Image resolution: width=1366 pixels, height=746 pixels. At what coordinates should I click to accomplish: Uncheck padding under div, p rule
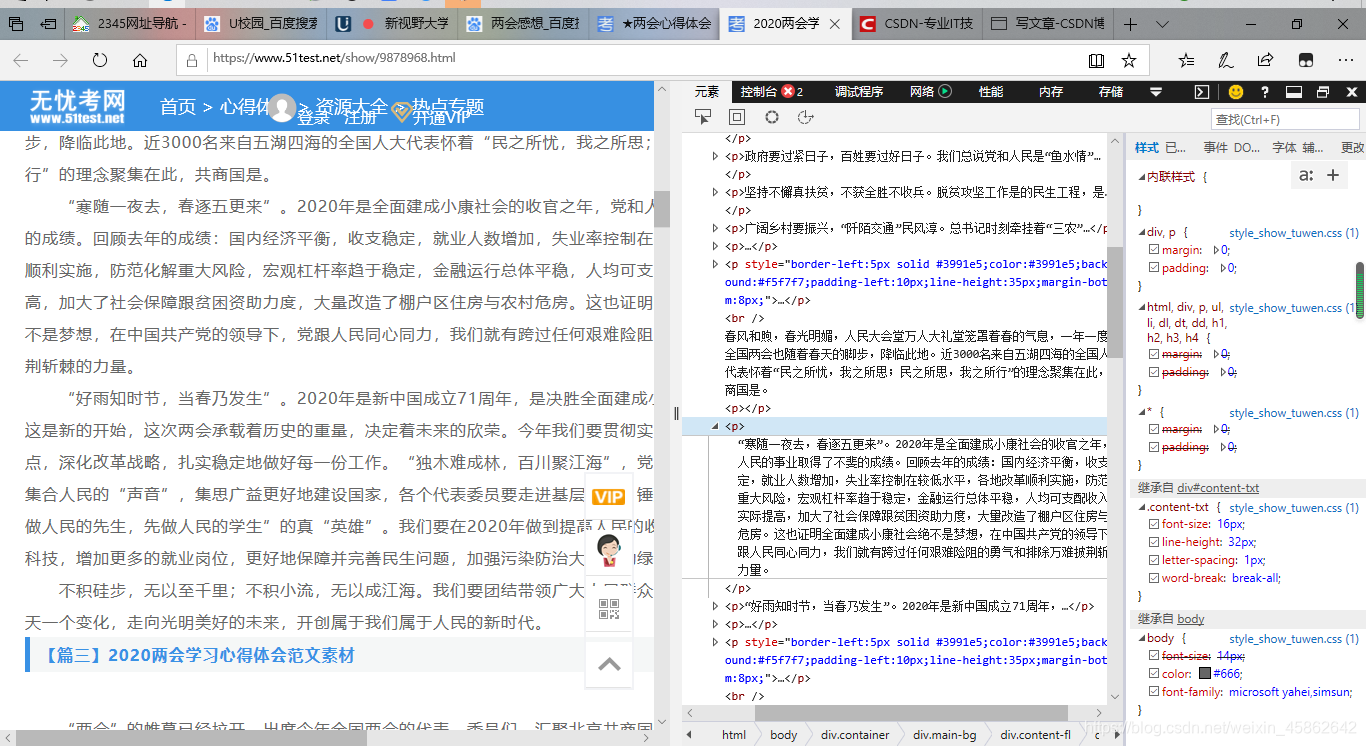click(x=1154, y=268)
